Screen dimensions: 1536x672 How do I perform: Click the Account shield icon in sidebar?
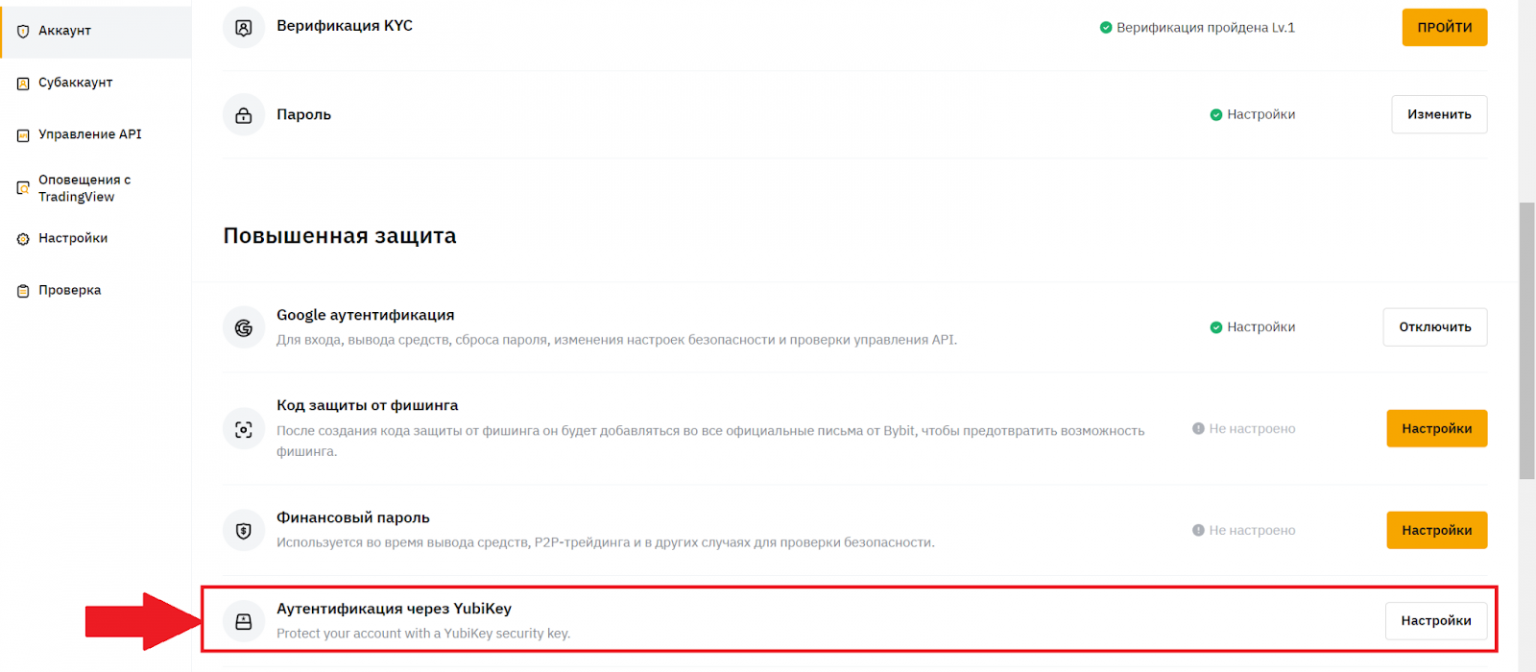click(23, 31)
